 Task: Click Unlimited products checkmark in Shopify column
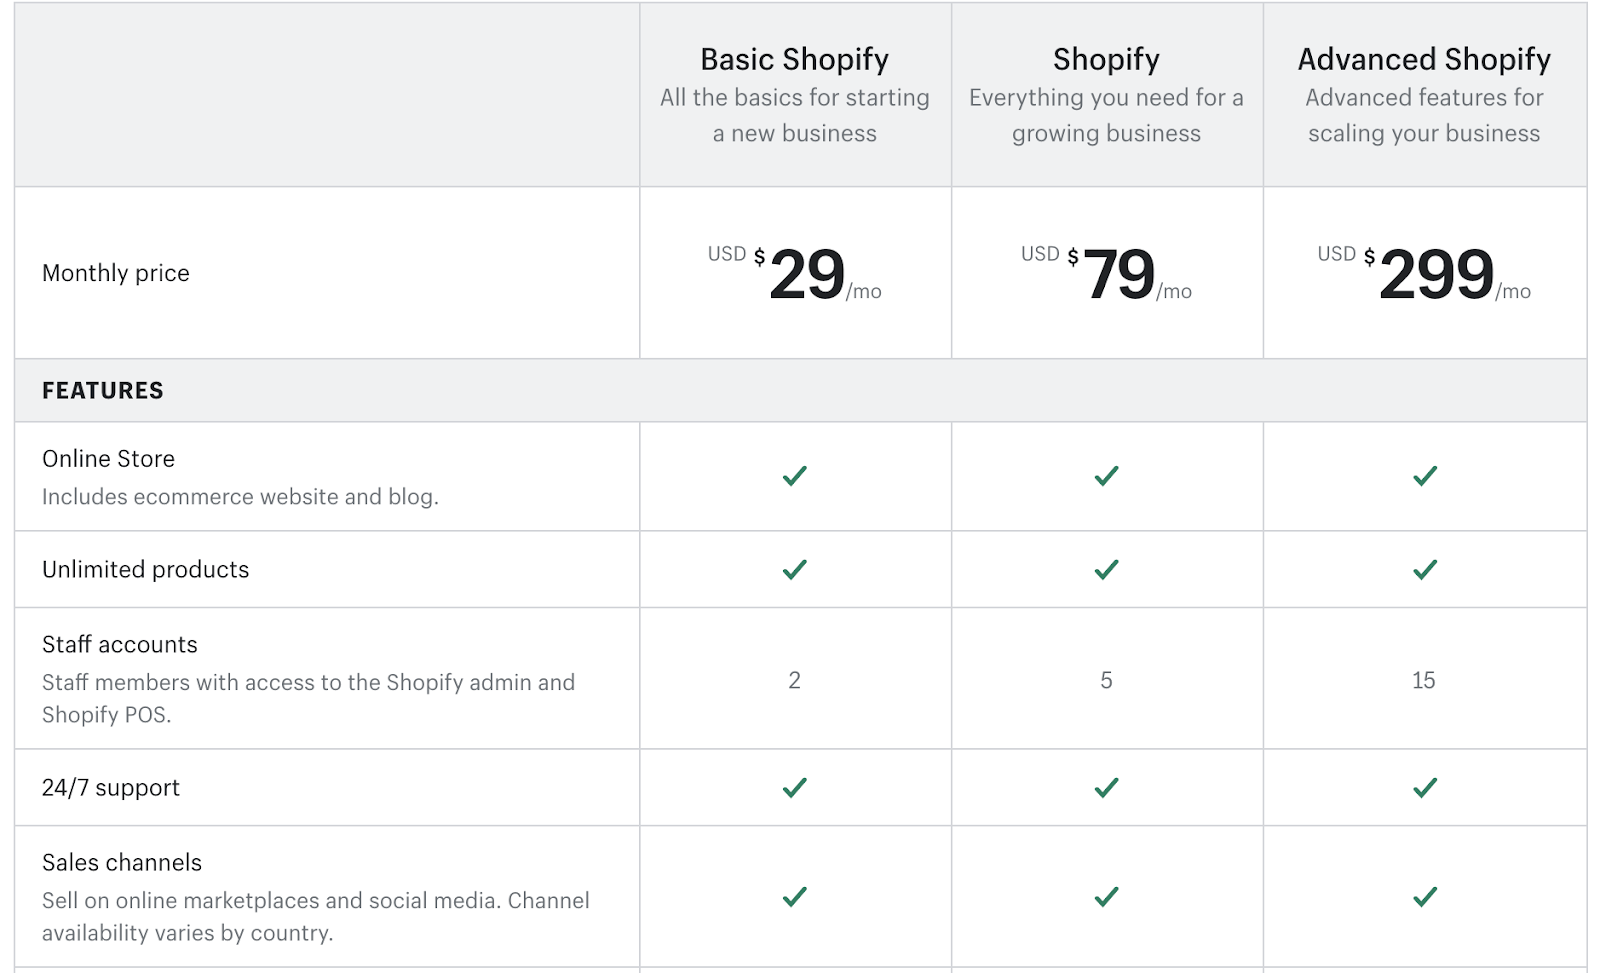1106,570
